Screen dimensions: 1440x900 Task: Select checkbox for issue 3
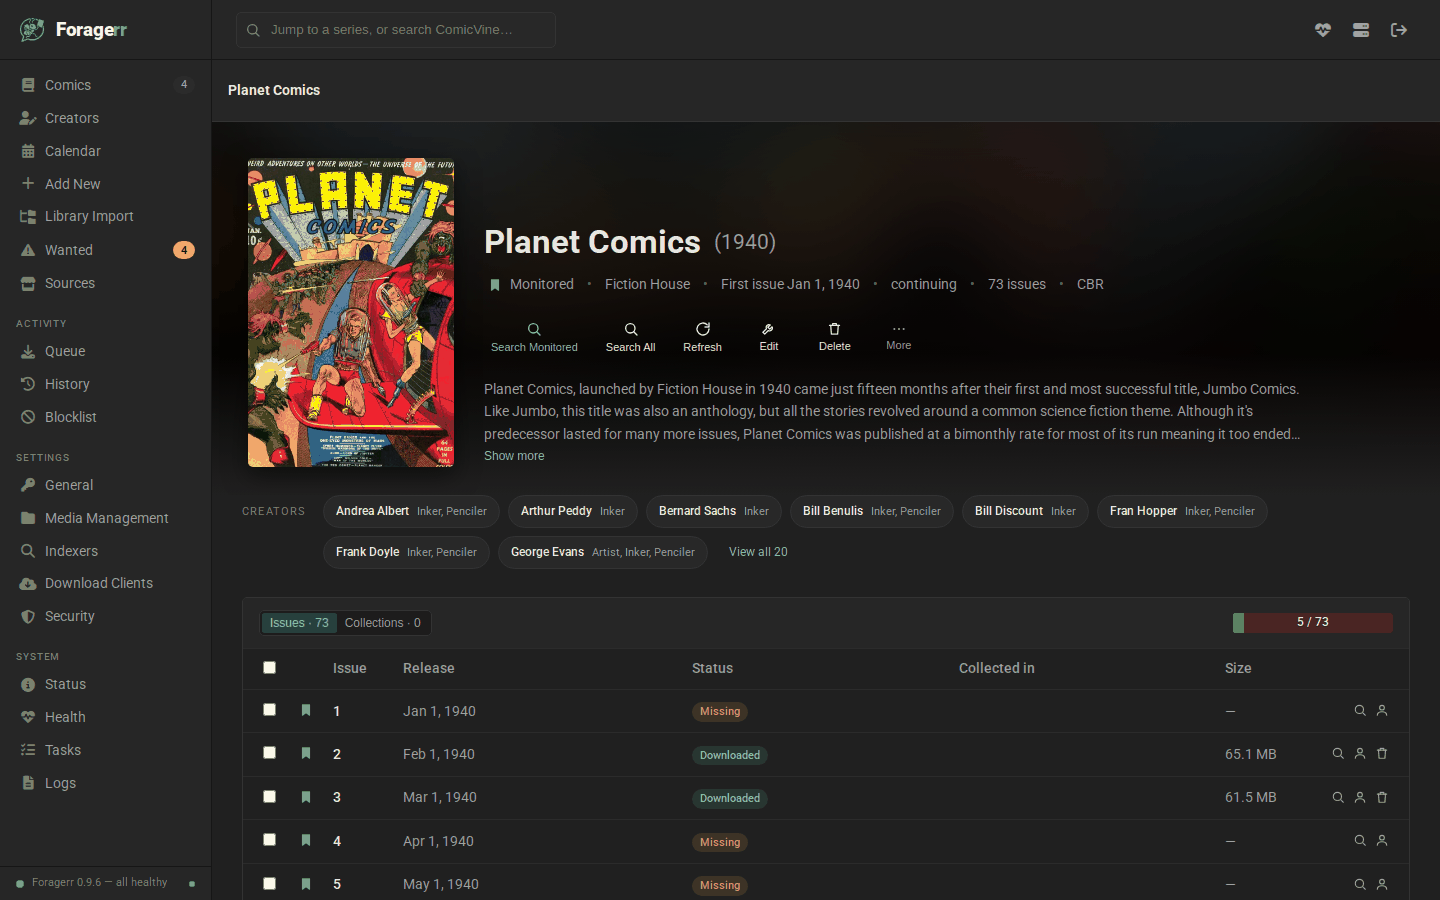(x=269, y=796)
